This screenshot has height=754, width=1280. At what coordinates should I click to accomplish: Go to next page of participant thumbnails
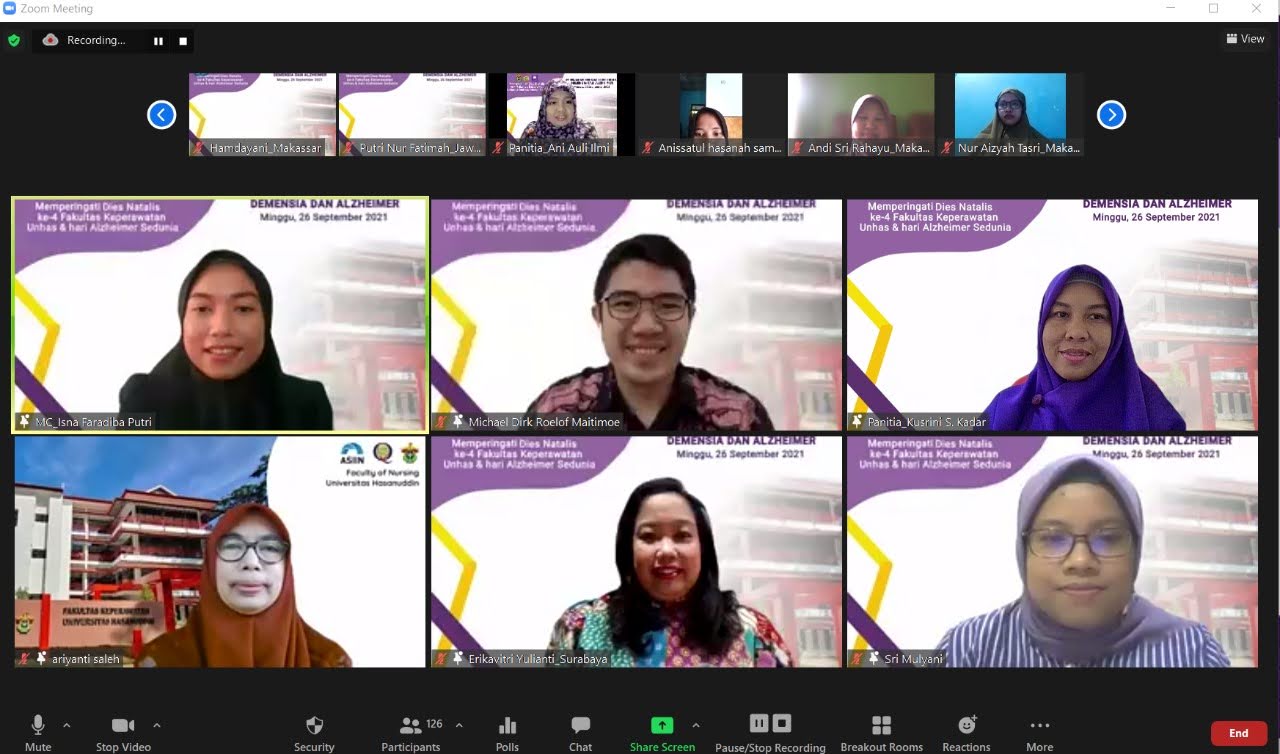1111,115
